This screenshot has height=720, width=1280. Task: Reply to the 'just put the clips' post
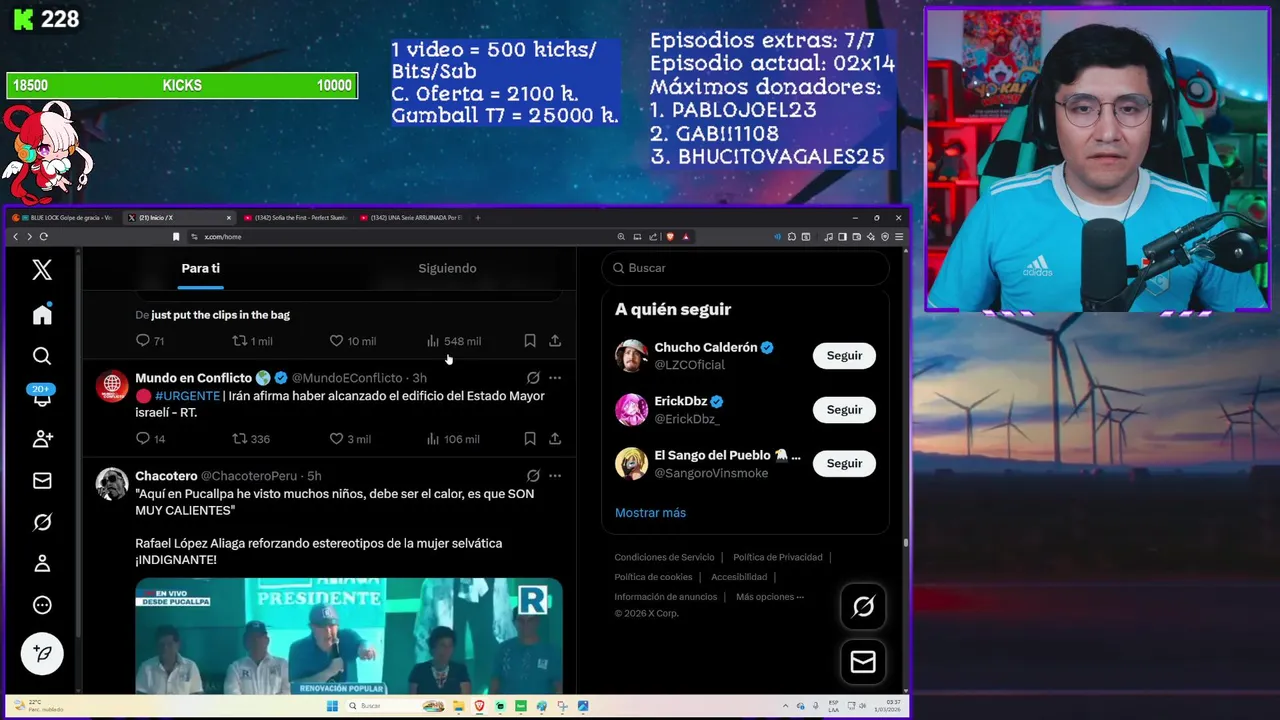[150, 341]
